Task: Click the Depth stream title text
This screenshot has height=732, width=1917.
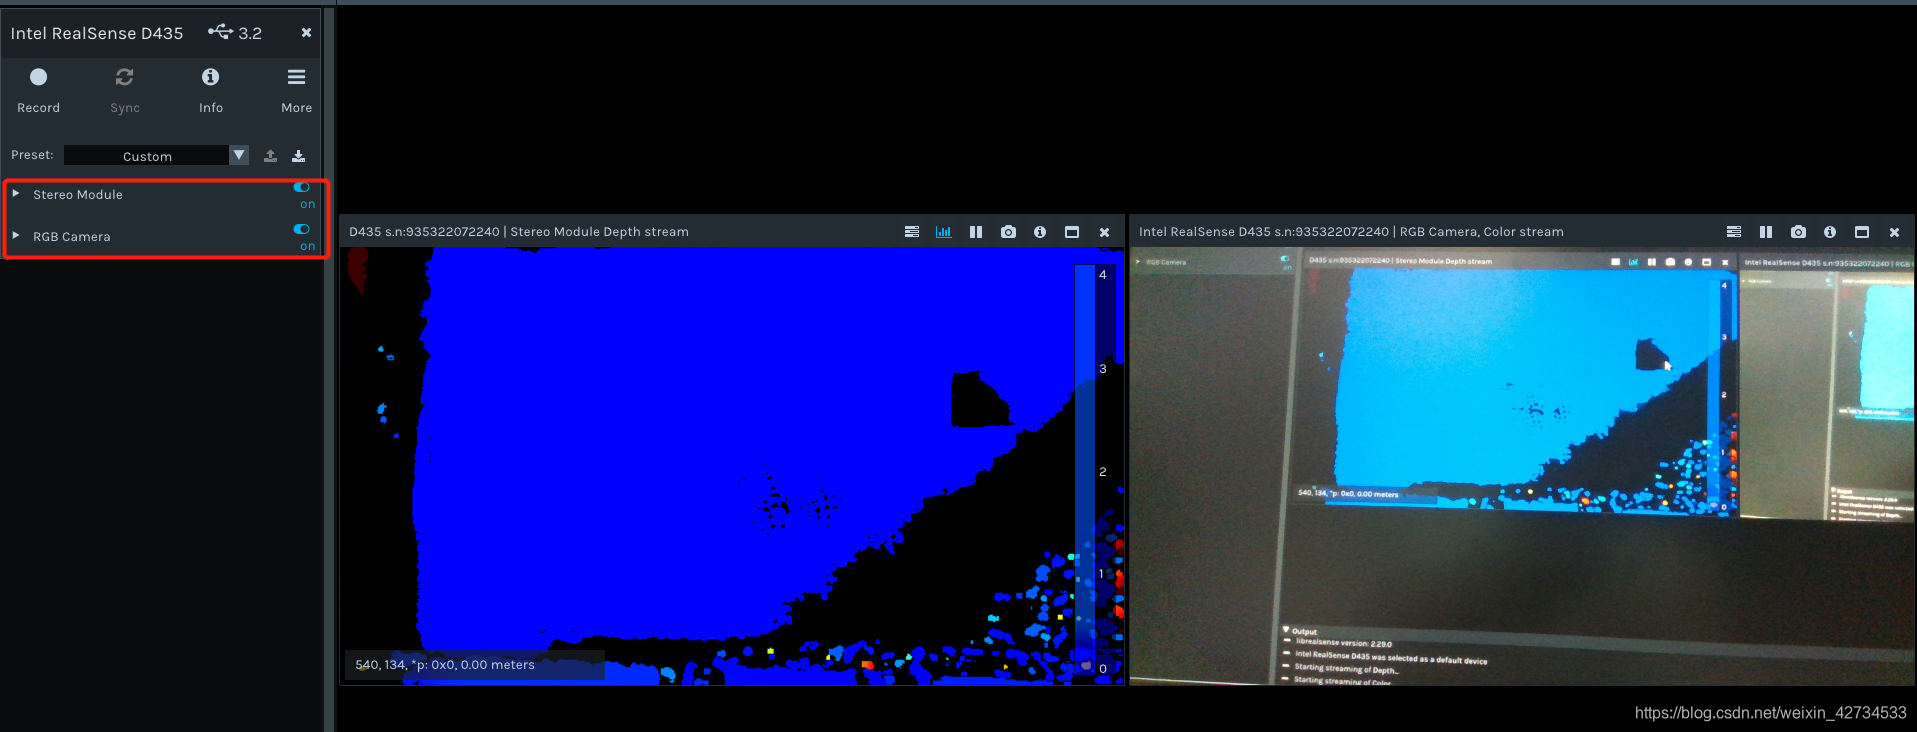Action: [518, 232]
